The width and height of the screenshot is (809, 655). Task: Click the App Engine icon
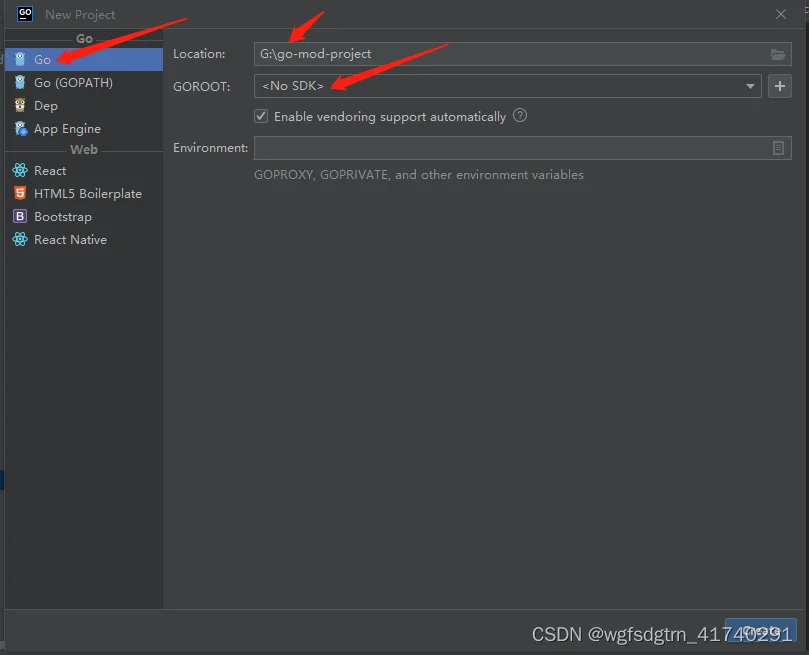pos(20,128)
